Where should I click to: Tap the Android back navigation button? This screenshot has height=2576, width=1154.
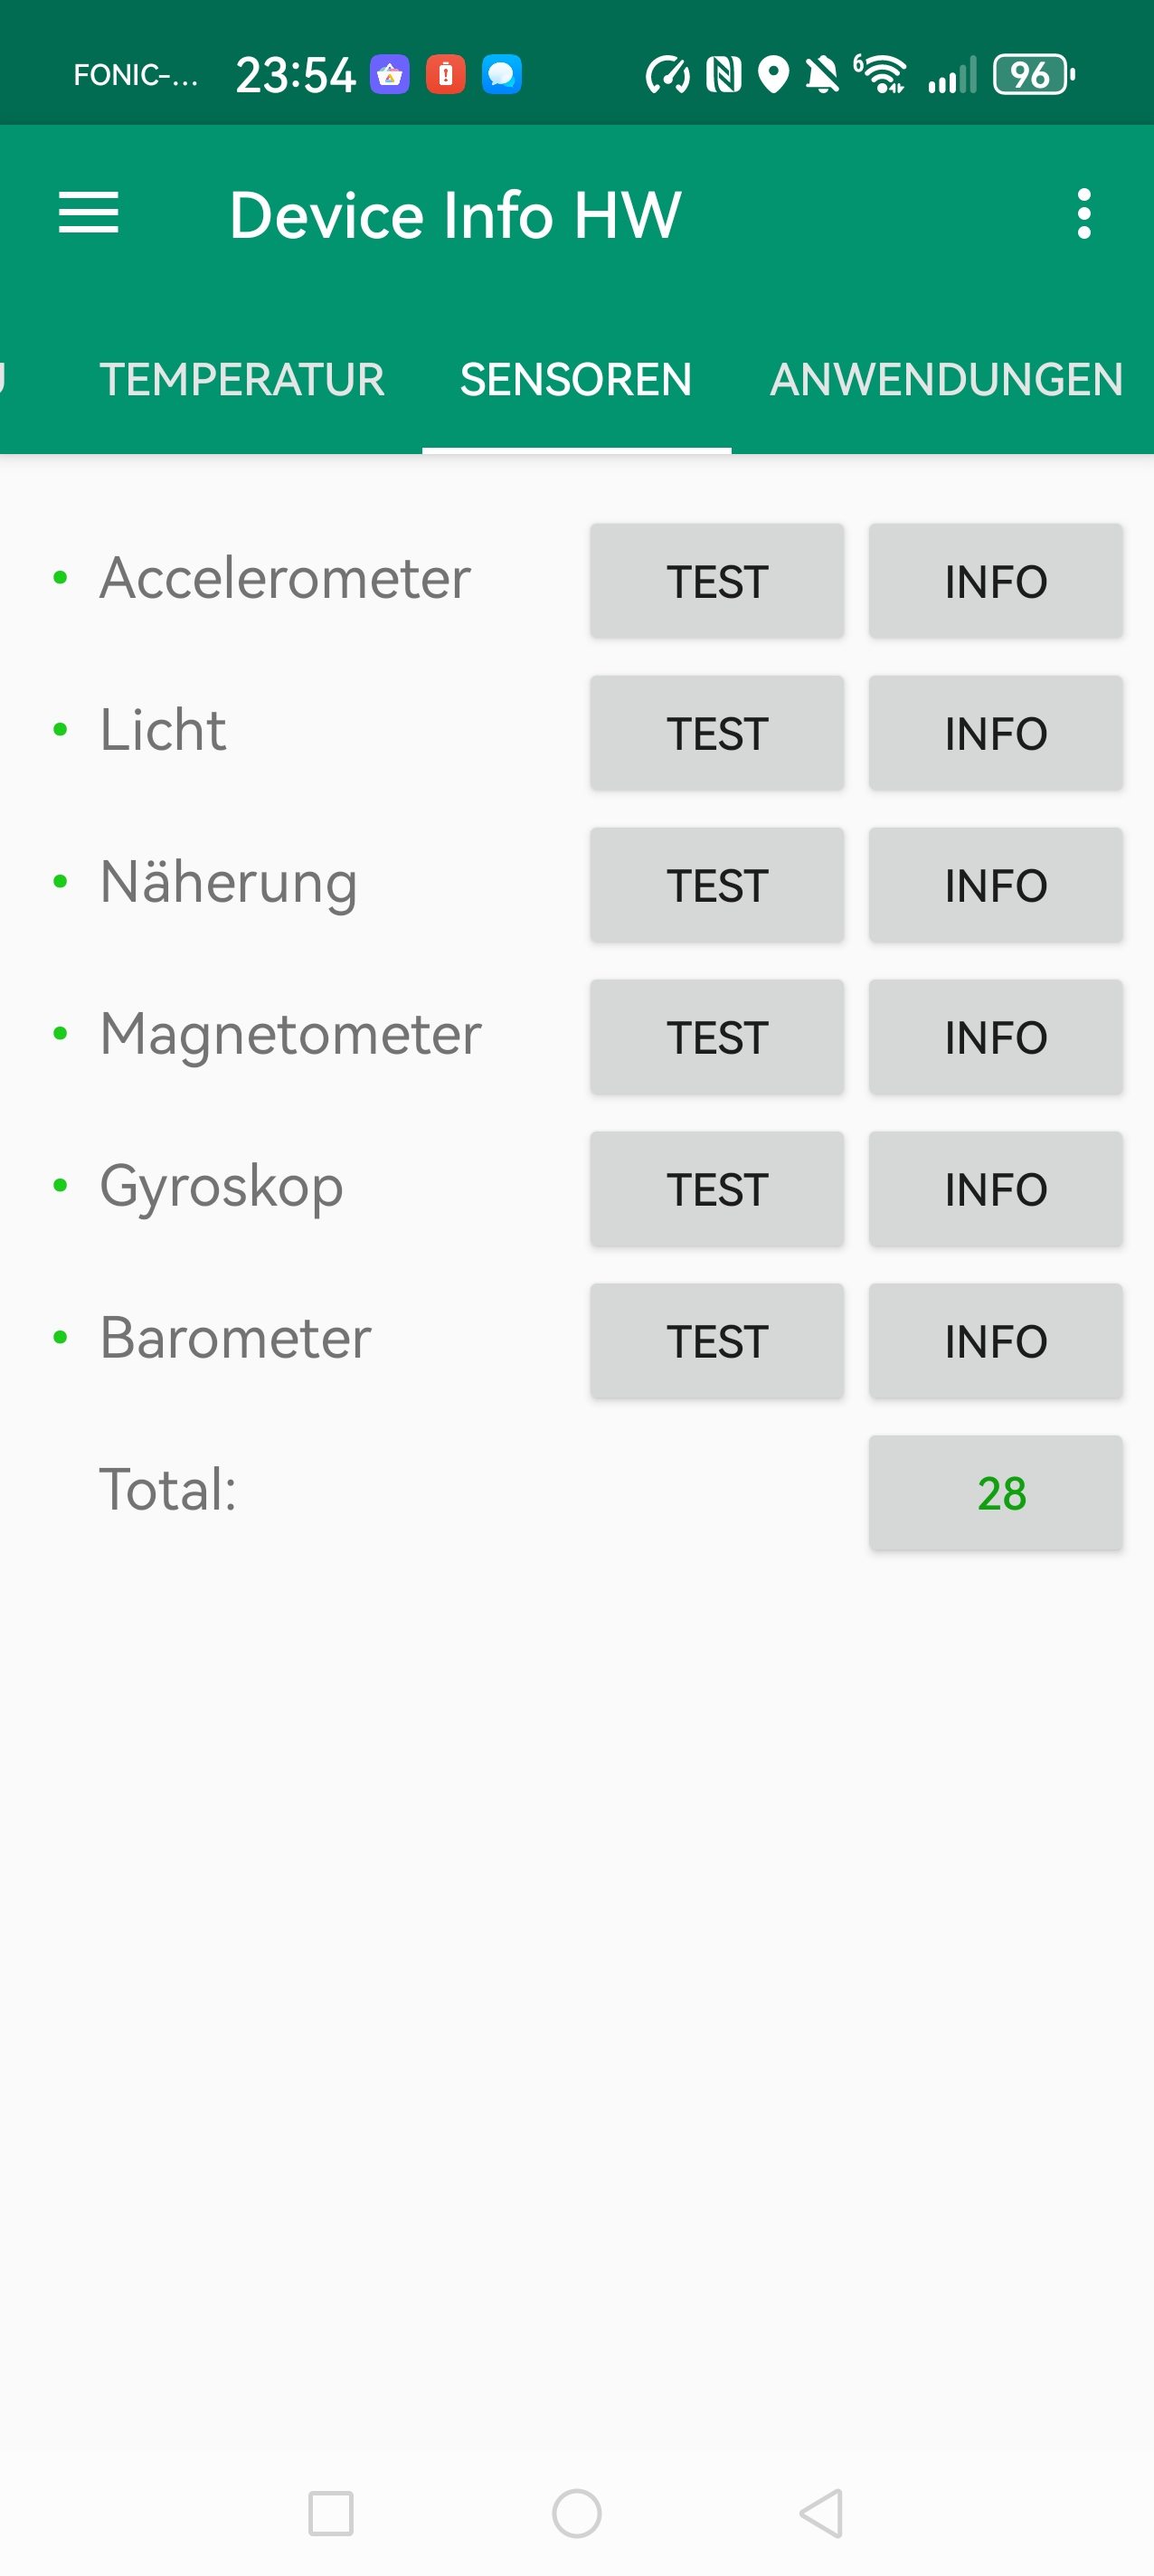[x=822, y=2512]
